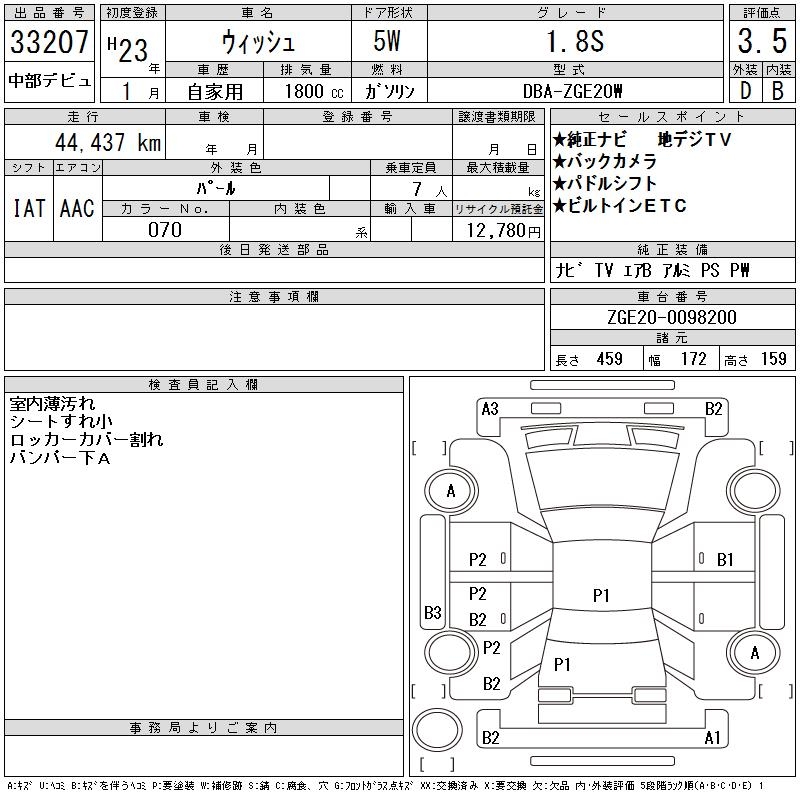The height and width of the screenshot is (800, 800).
Task: Select the P1 mark on the car roof
Action: click(x=601, y=596)
